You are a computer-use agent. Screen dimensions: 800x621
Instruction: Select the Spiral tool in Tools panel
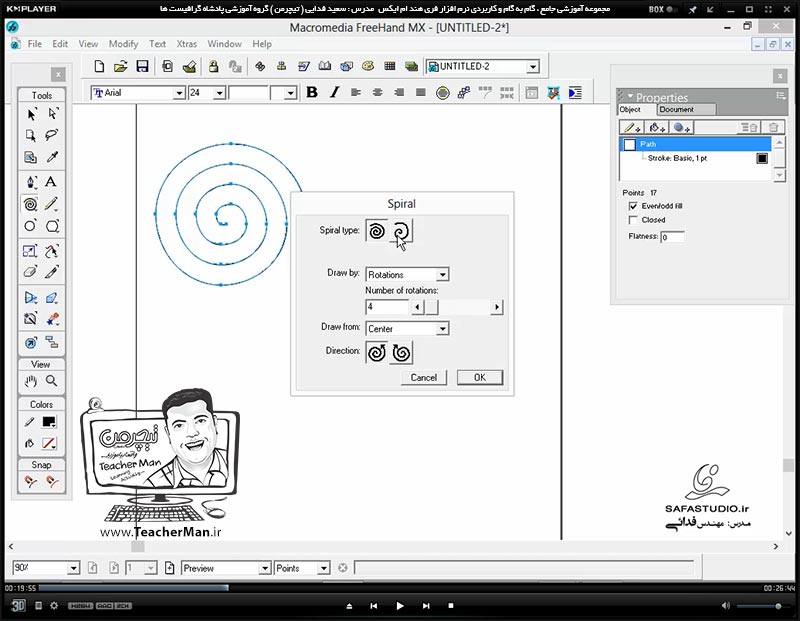click(x=31, y=204)
